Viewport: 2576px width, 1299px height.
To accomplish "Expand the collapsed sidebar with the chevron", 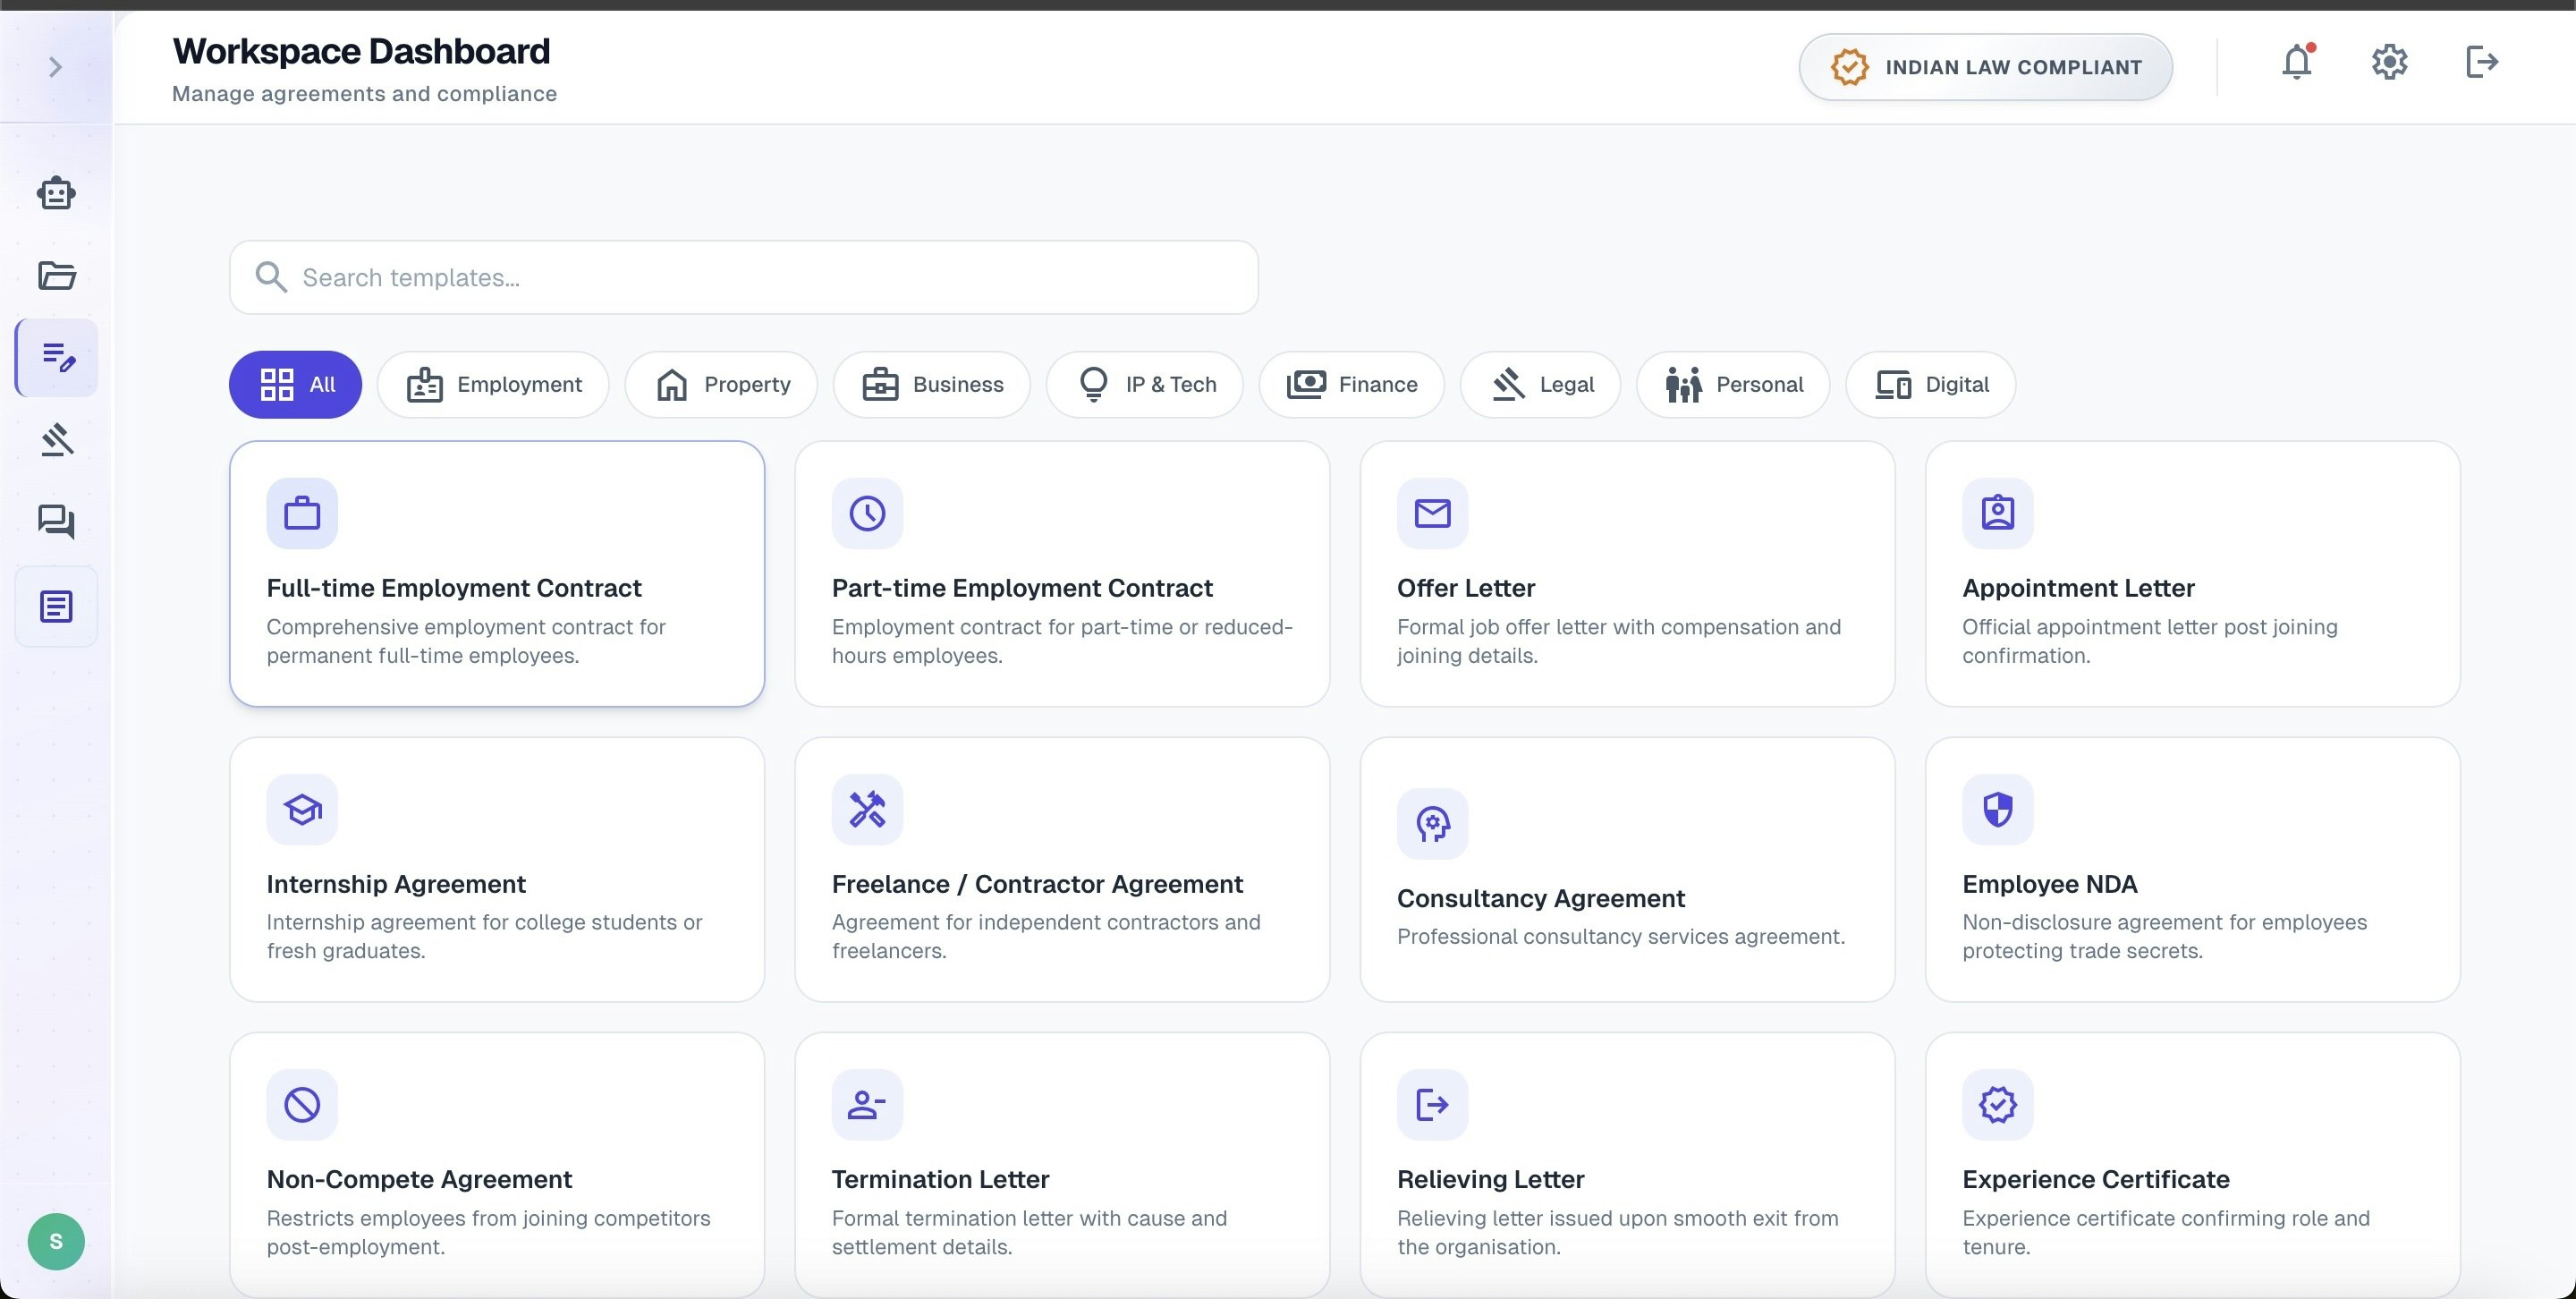I will click(x=55, y=66).
